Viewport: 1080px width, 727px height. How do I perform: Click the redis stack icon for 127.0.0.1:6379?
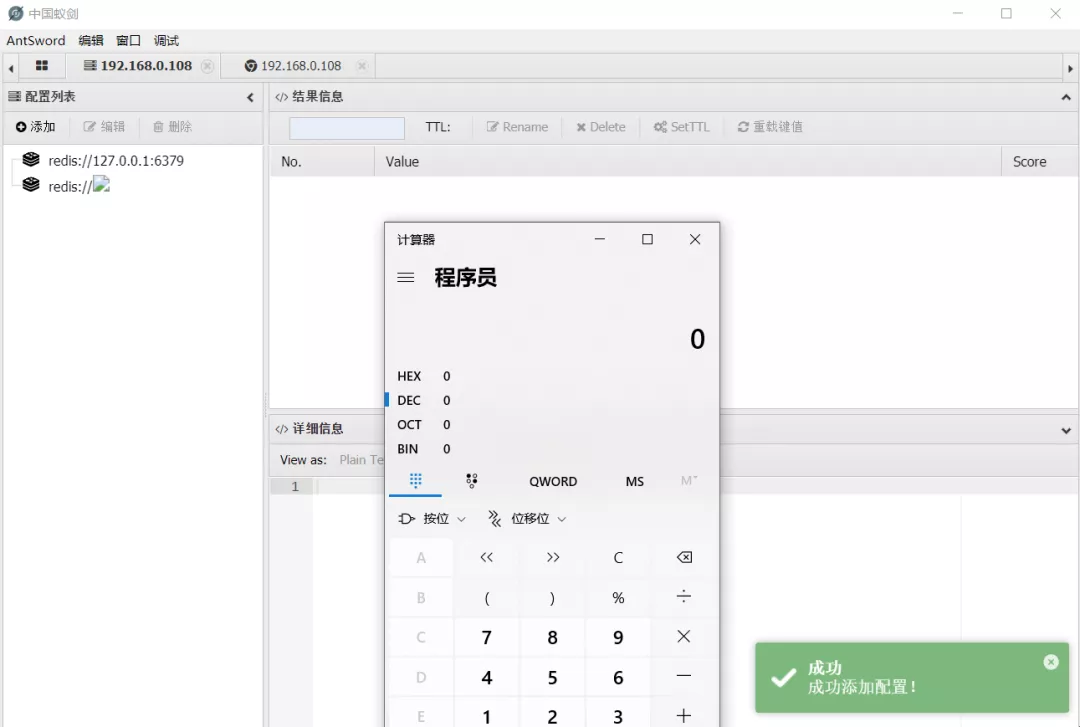tap(31, 160)
